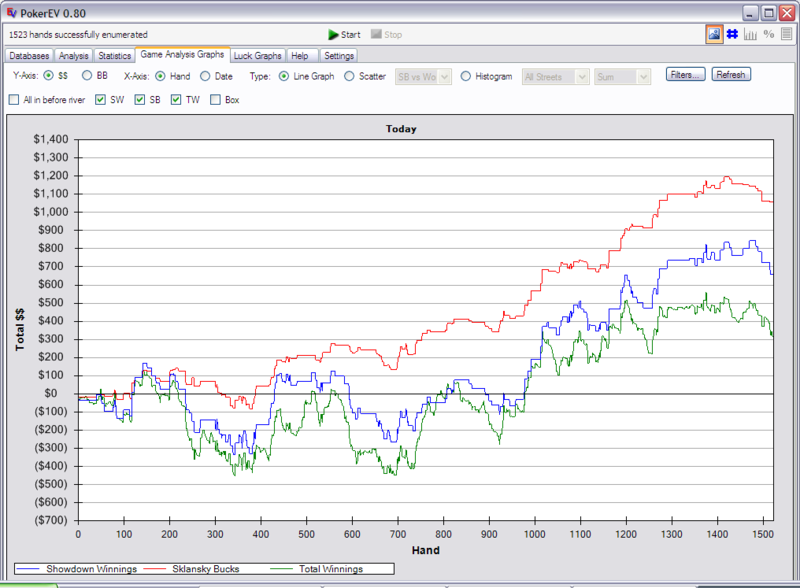Click the green Total Winnings legend entry
The image size is (800, 588).
316,569
